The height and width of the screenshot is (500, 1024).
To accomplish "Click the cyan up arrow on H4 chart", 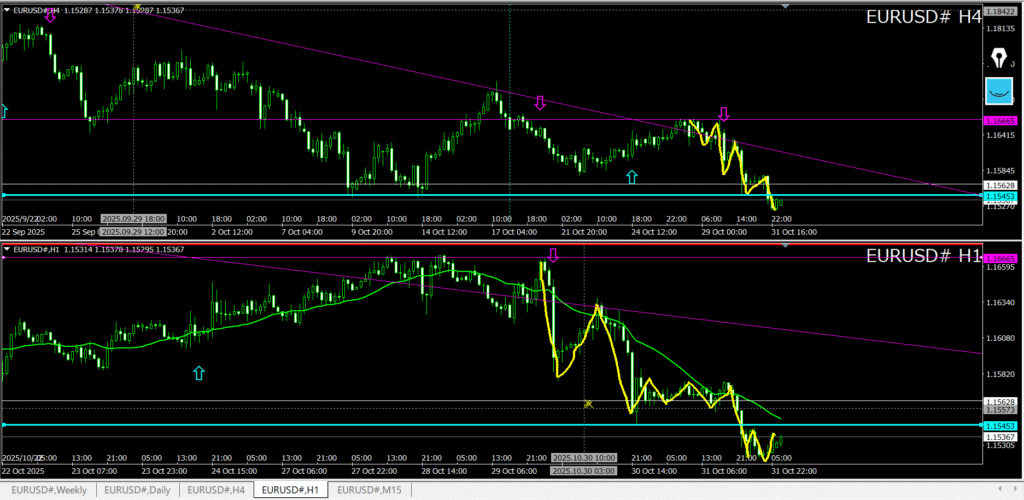I will tap(631, 177).
